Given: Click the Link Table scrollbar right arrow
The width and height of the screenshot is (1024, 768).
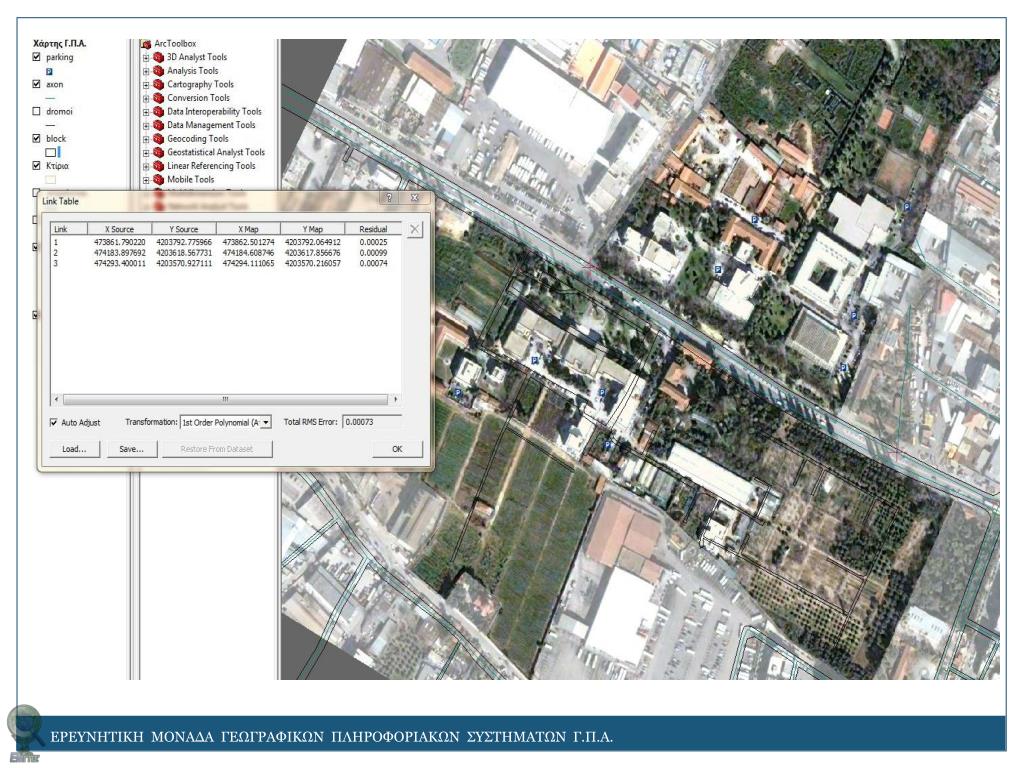Looking at the screenshot, I should click(394, 399).
